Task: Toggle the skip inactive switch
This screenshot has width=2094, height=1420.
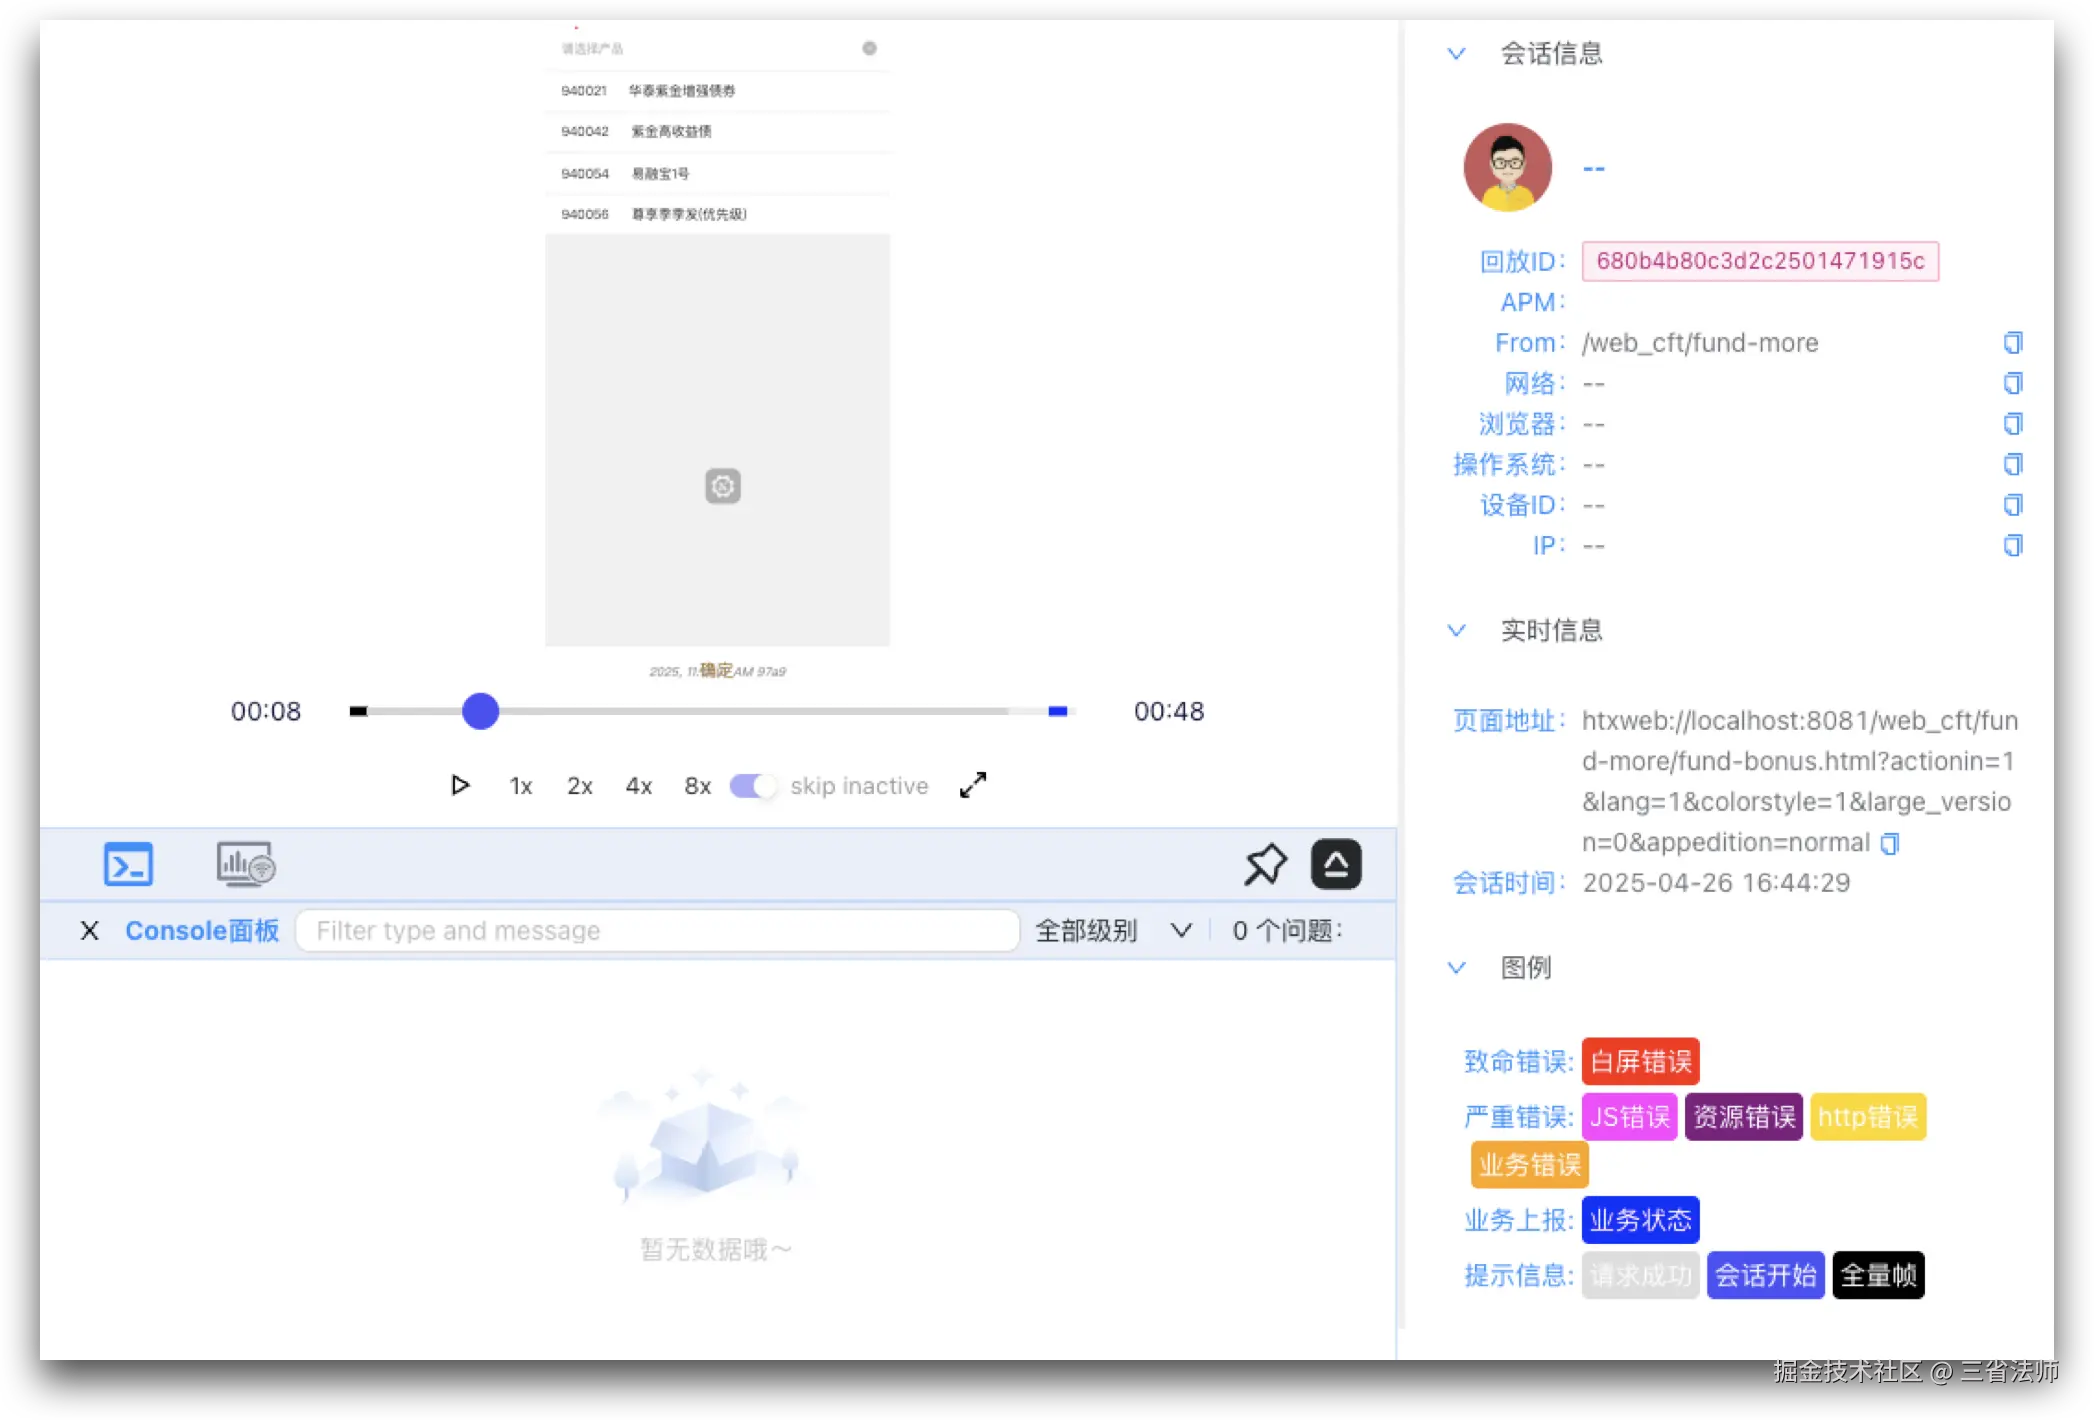Action: [x=752, y=786]
